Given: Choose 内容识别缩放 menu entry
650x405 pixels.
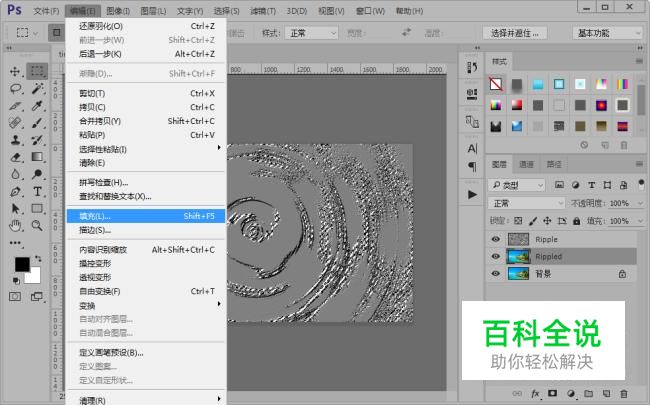Looking at the screenshot, I should pyautogui.click(x=146, y=250).
